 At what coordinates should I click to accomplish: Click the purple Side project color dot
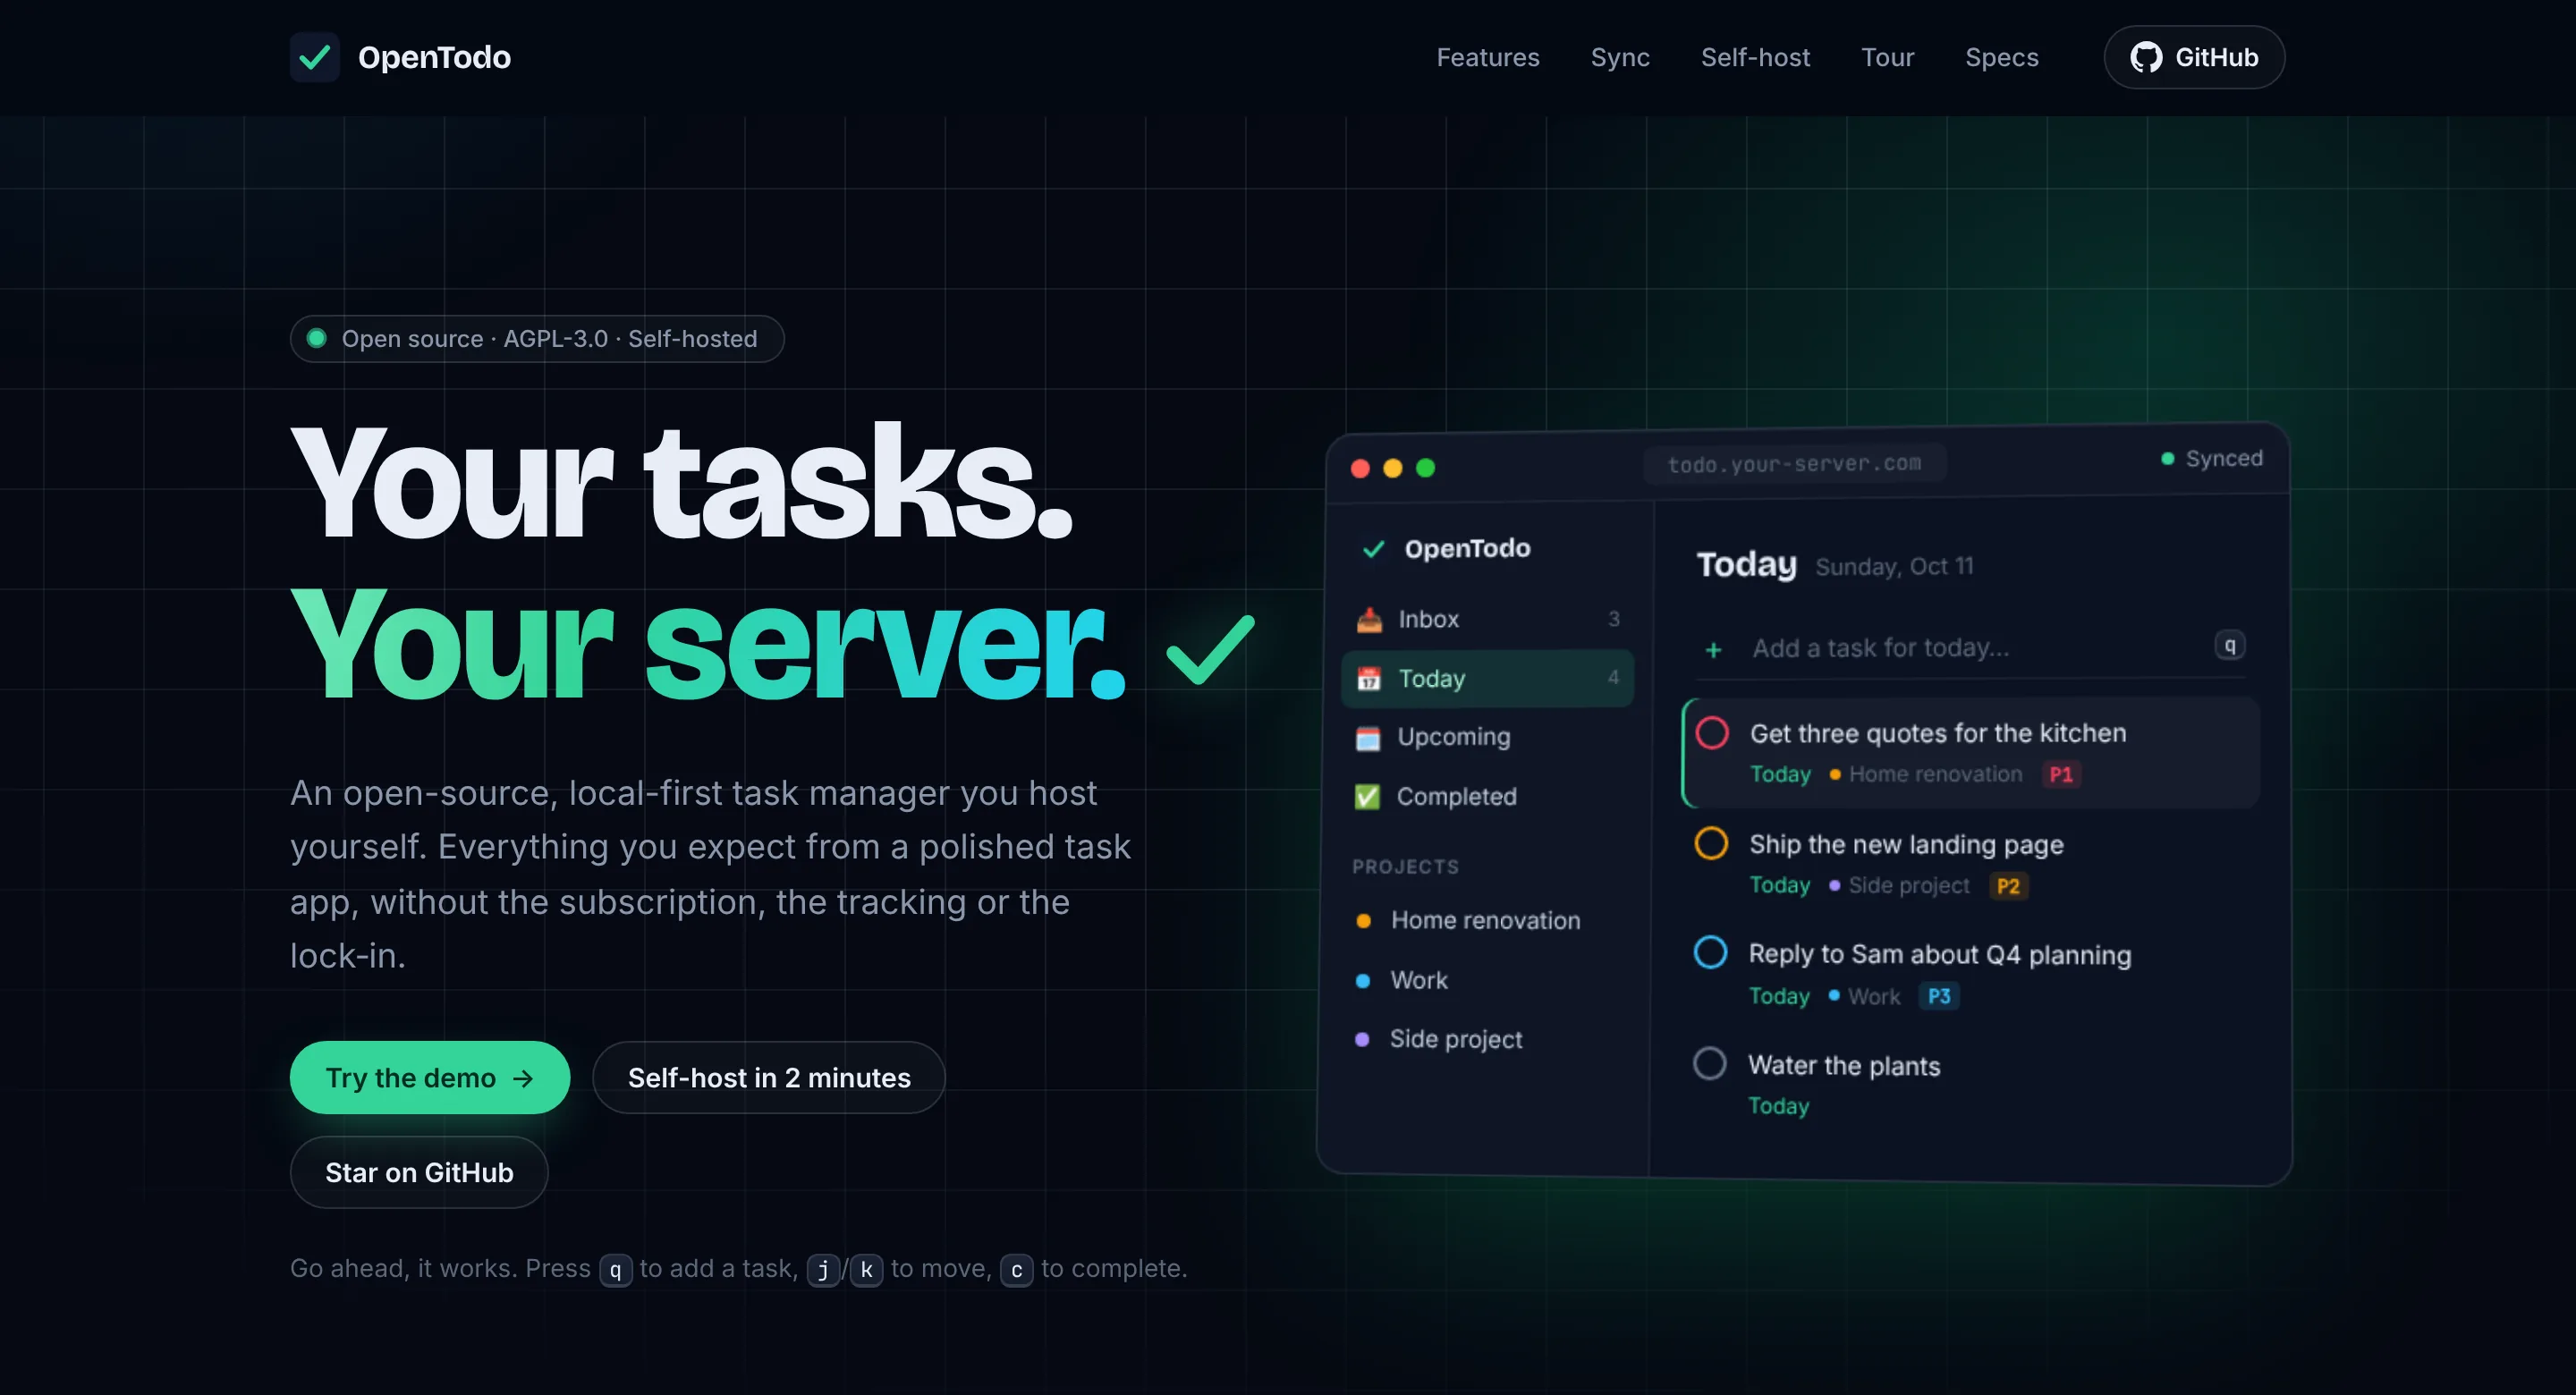1361,1040
